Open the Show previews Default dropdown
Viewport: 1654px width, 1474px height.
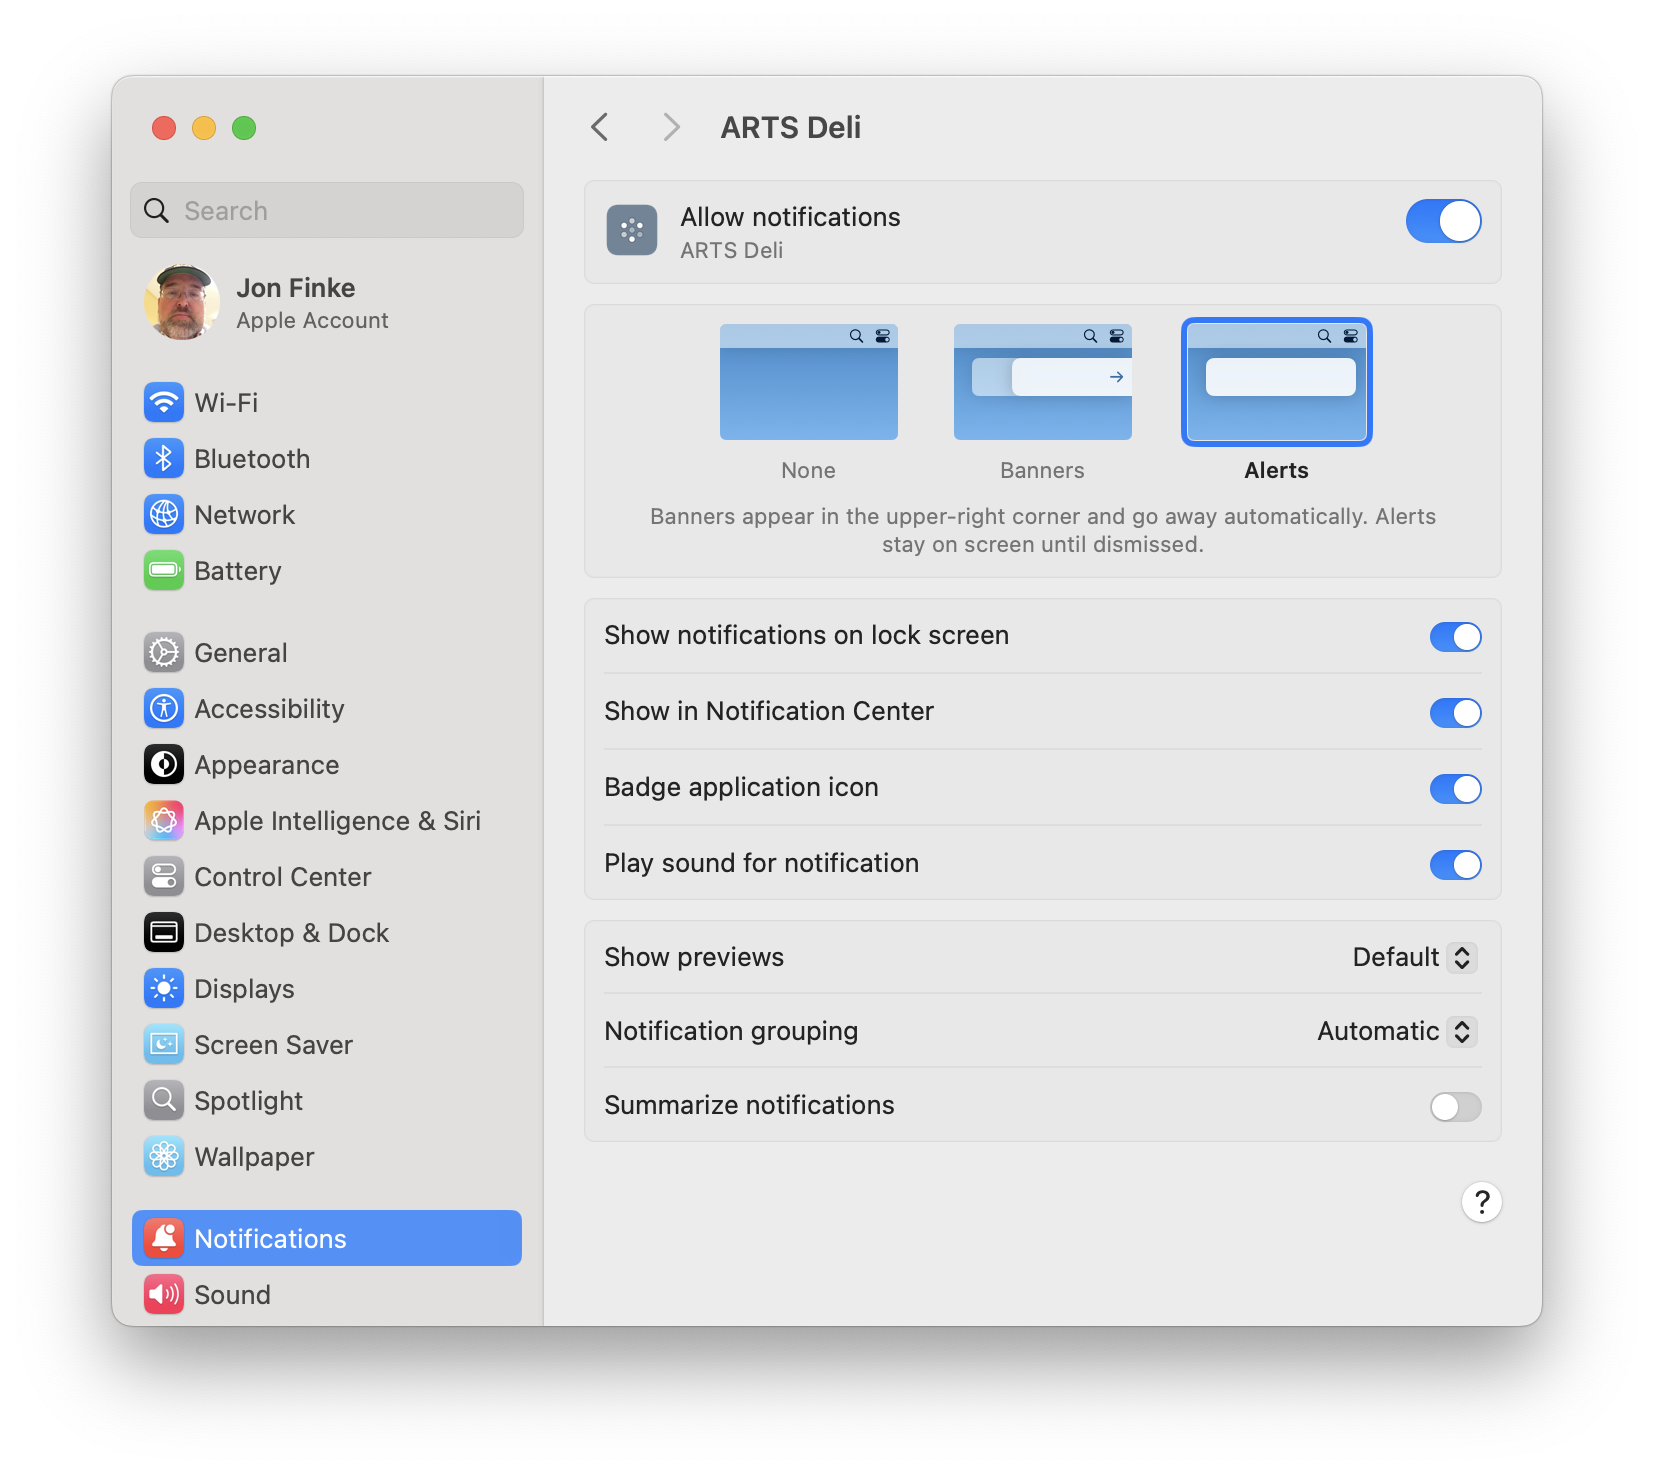(1414, 958)
